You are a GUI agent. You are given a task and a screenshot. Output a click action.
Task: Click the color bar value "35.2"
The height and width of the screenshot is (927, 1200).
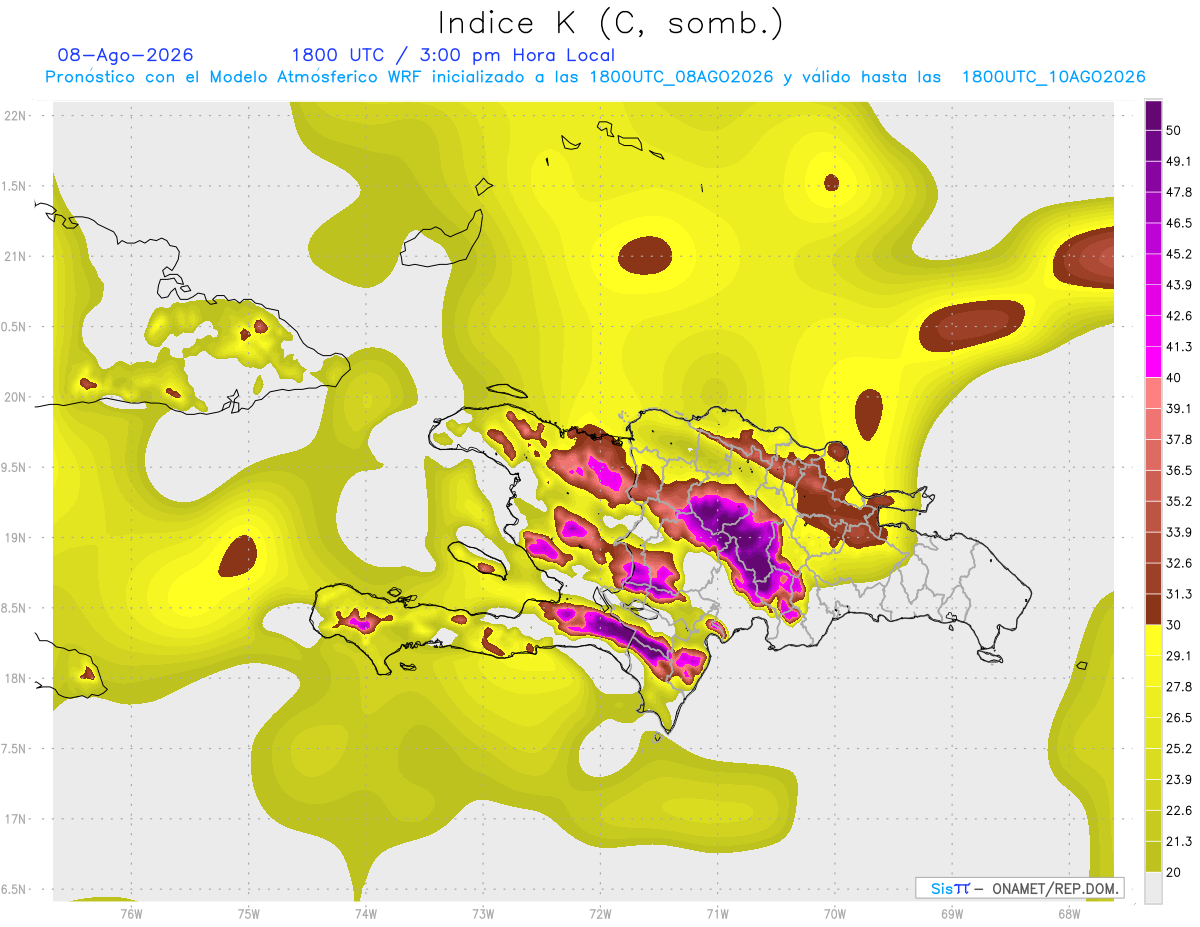coord(1179,501)
